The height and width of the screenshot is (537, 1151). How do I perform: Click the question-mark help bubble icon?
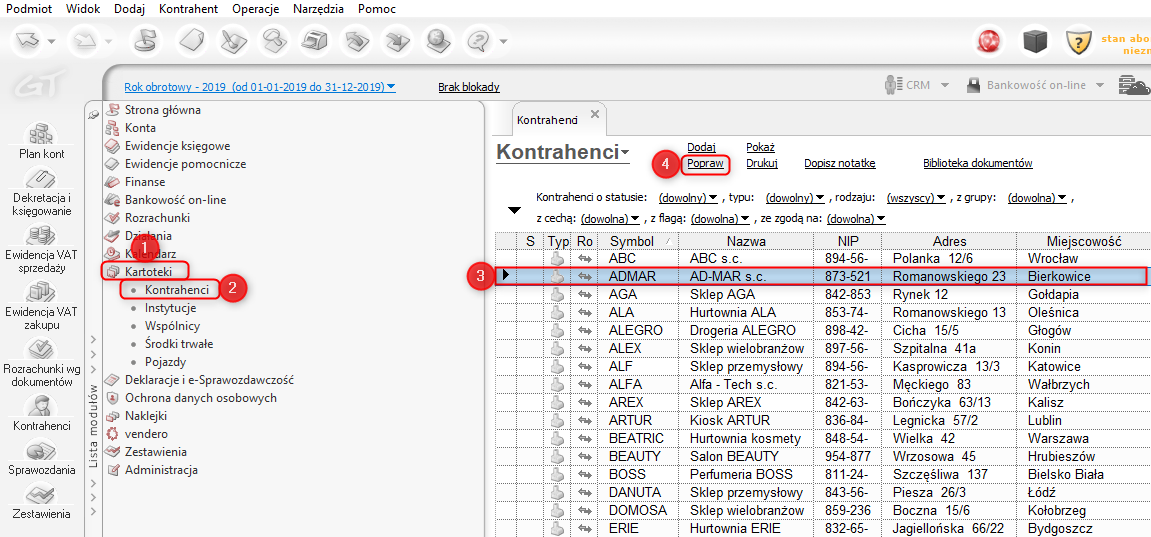point(479,41)
